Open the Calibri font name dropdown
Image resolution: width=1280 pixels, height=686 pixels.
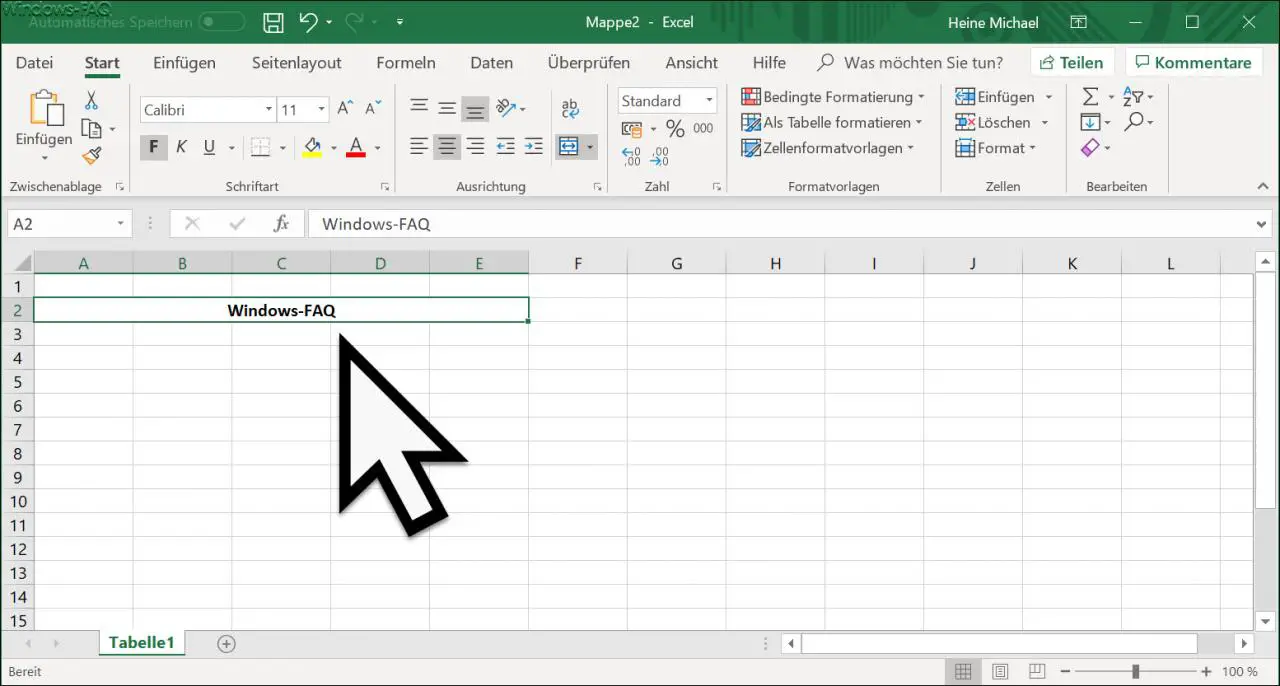pos(268,109)
